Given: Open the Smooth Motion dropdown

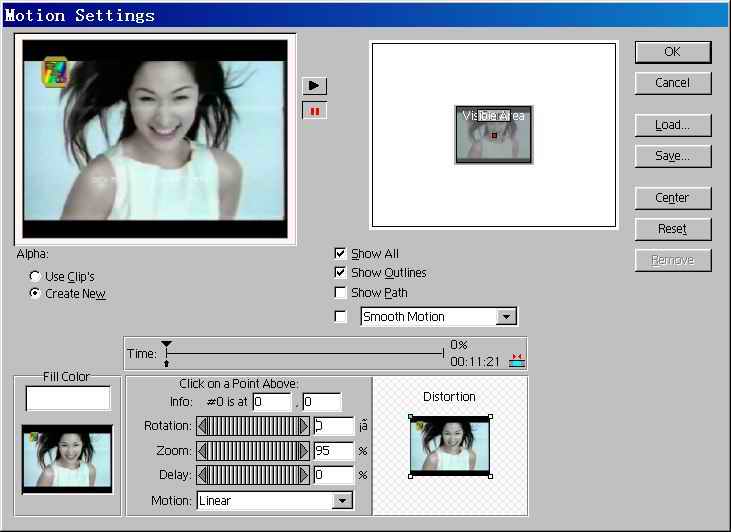Looking at the screenshot, I should [507, 317].
